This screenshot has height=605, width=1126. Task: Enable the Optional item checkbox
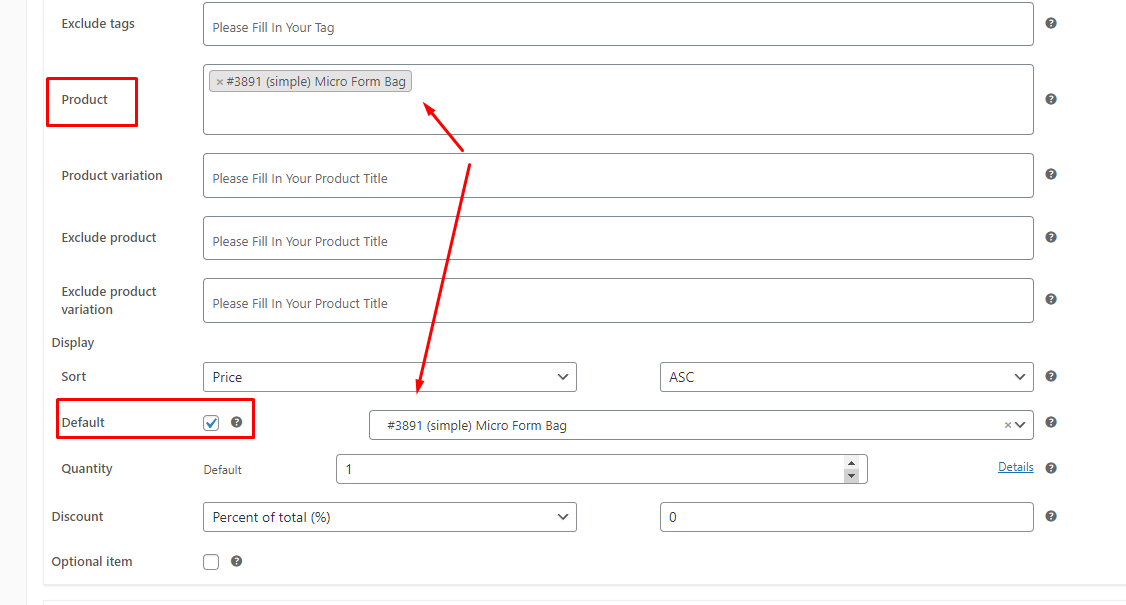pyautogui.click(x=211, y=562)
